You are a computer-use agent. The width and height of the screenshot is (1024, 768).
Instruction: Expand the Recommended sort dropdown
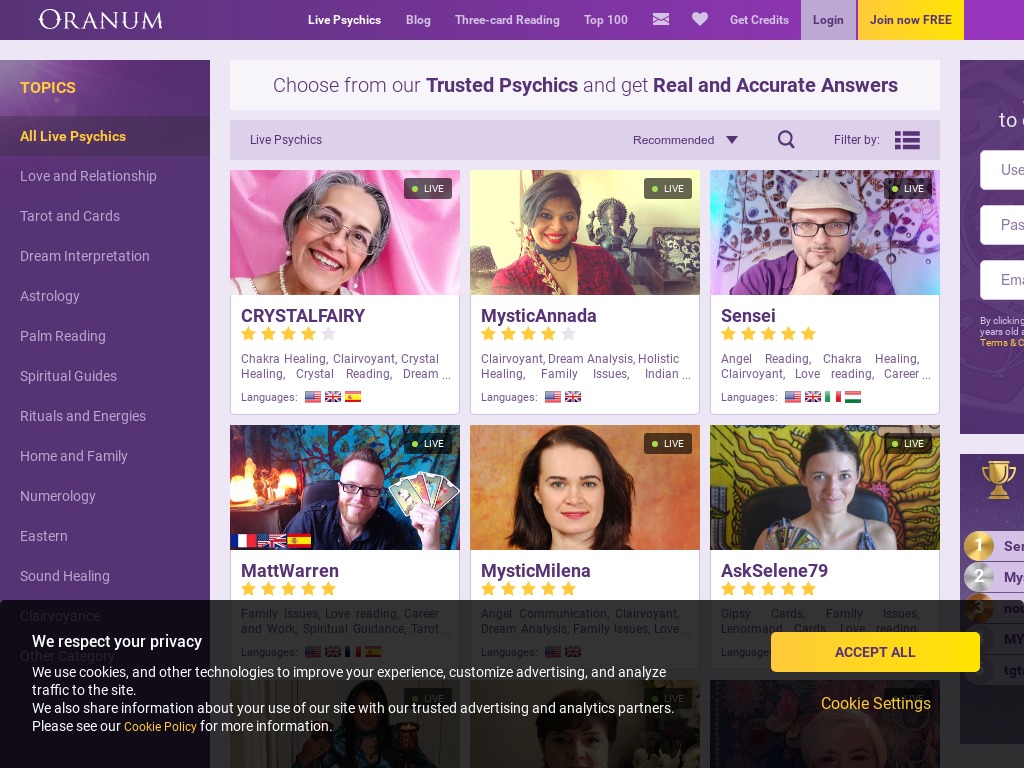[685, 140]
